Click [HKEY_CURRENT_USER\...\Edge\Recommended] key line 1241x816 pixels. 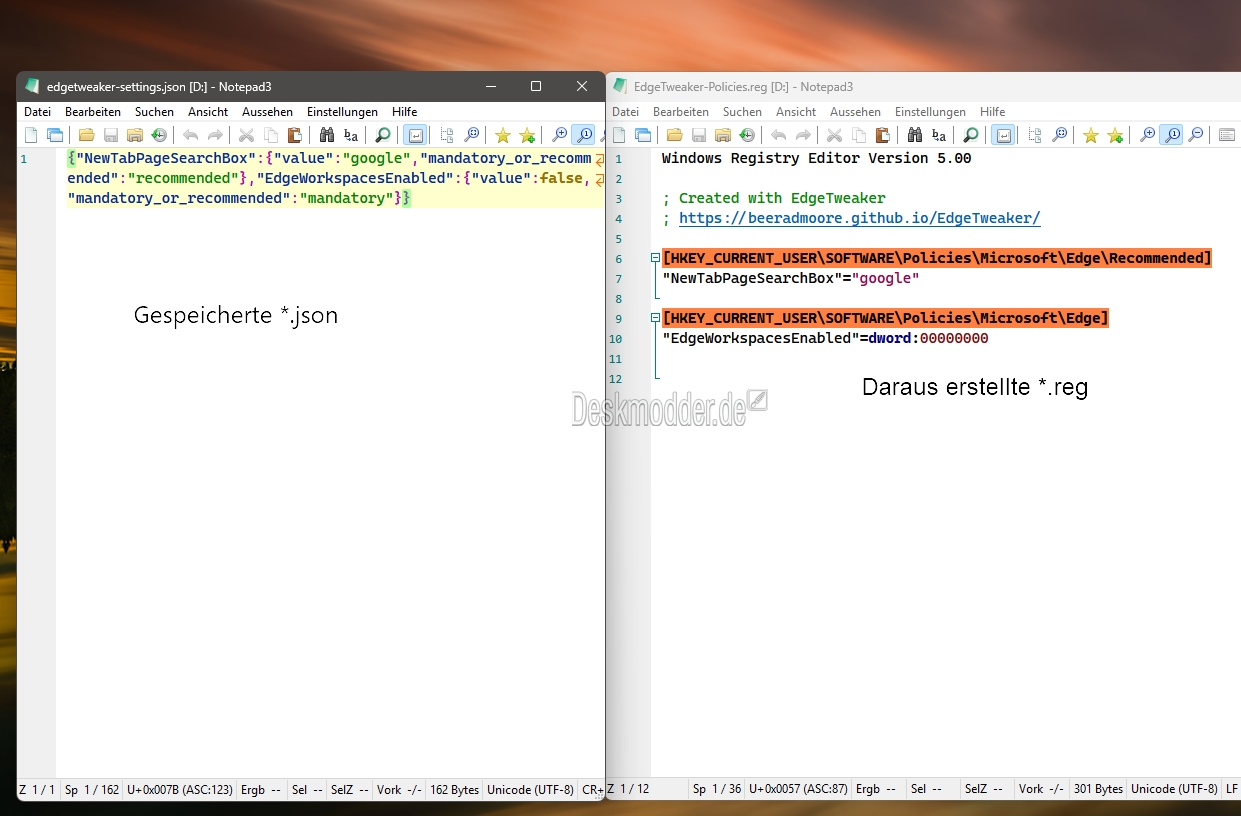937,258
